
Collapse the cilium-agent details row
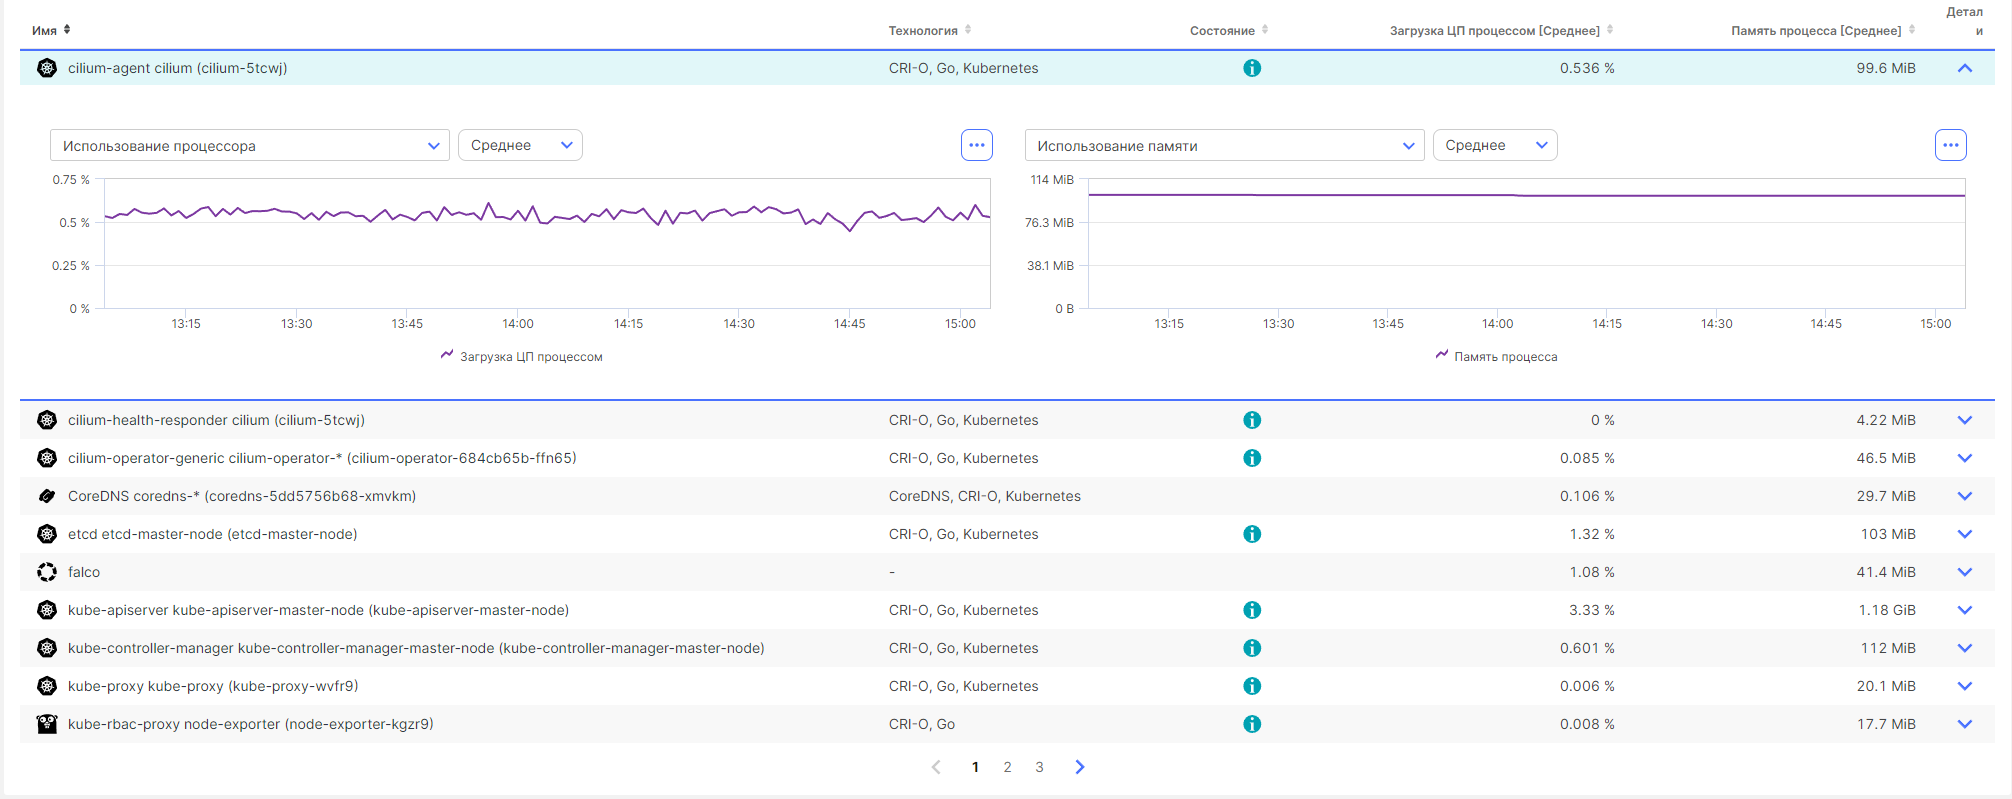point(1964,68)
